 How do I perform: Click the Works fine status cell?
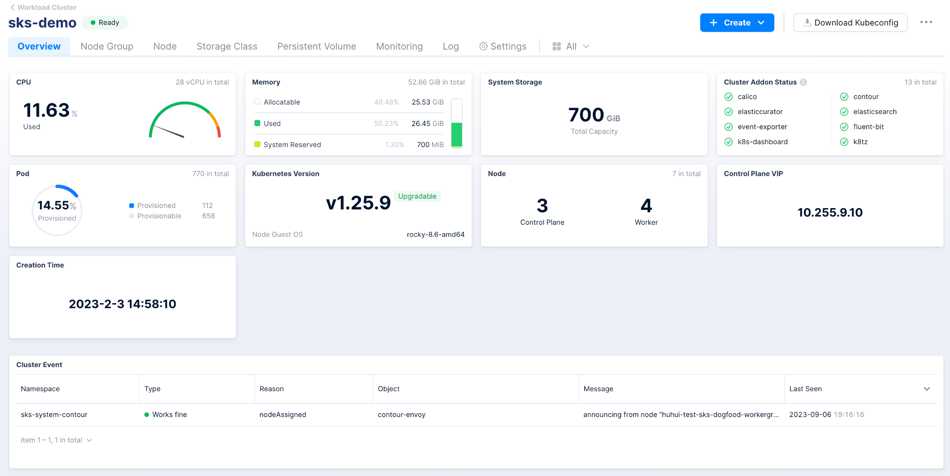point(165,415)
